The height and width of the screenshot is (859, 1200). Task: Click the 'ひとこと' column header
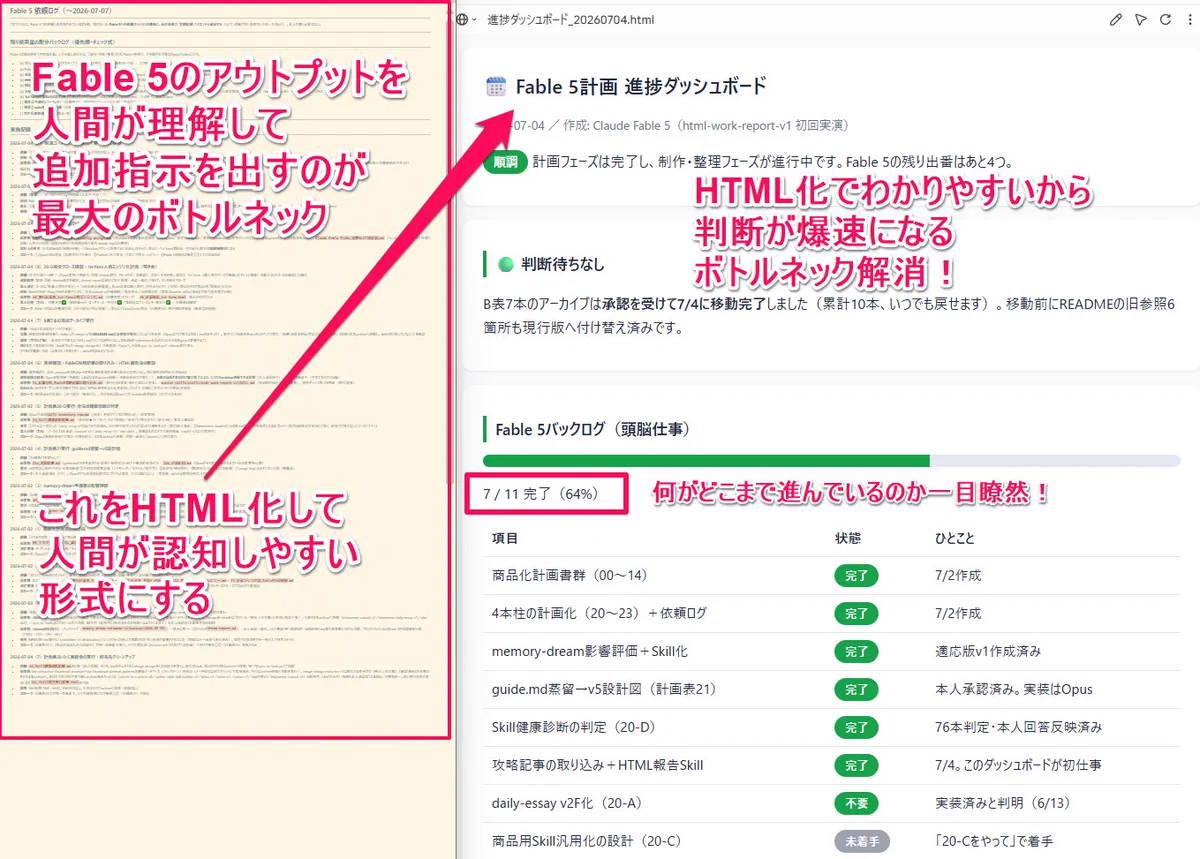[954, 538]
